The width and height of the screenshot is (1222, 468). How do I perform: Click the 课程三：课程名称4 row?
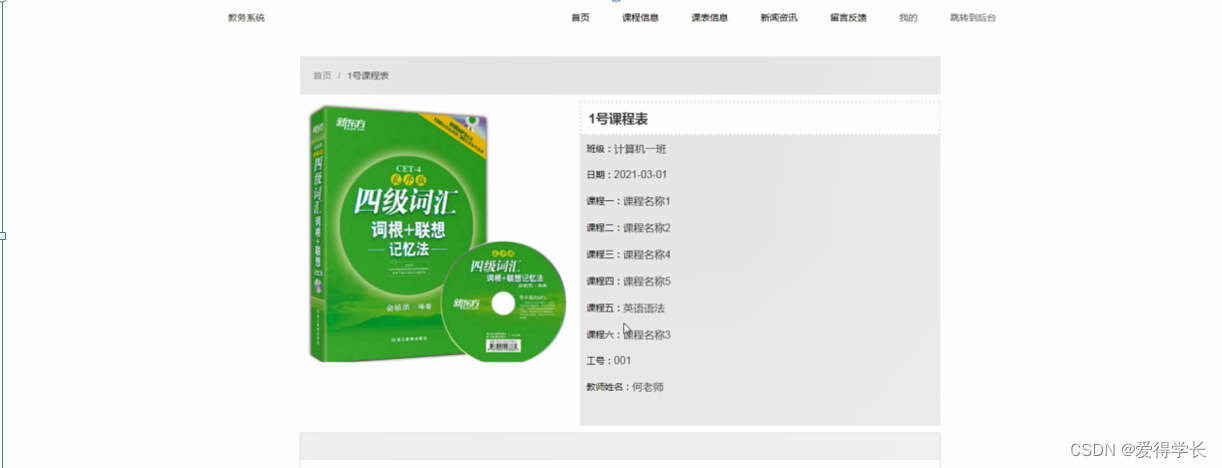pos(628,254)
